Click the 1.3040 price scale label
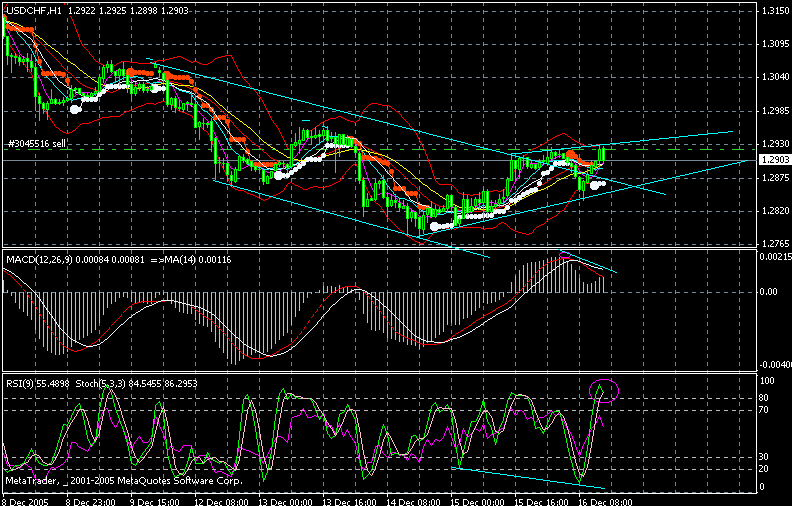This screenshot has height=506, width=792. [x=772, y=77]
